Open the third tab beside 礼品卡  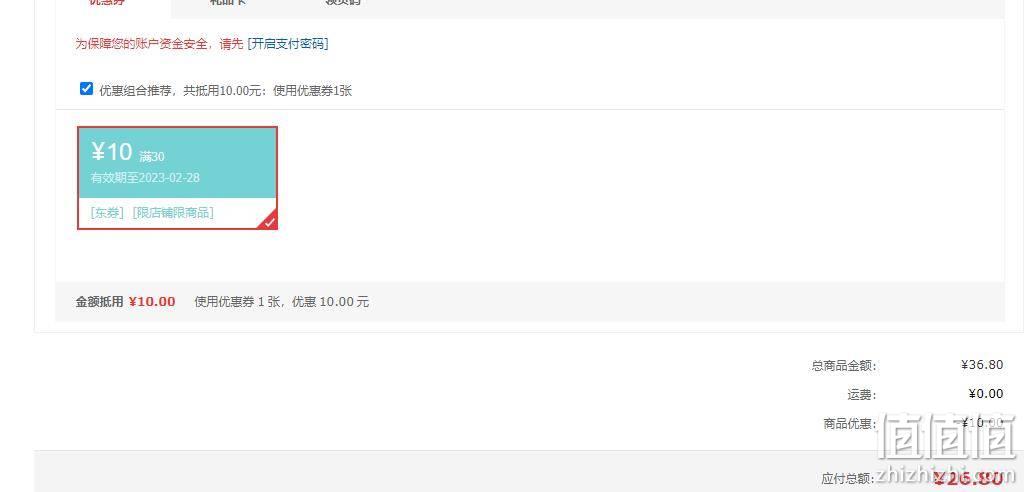point(343,3)
